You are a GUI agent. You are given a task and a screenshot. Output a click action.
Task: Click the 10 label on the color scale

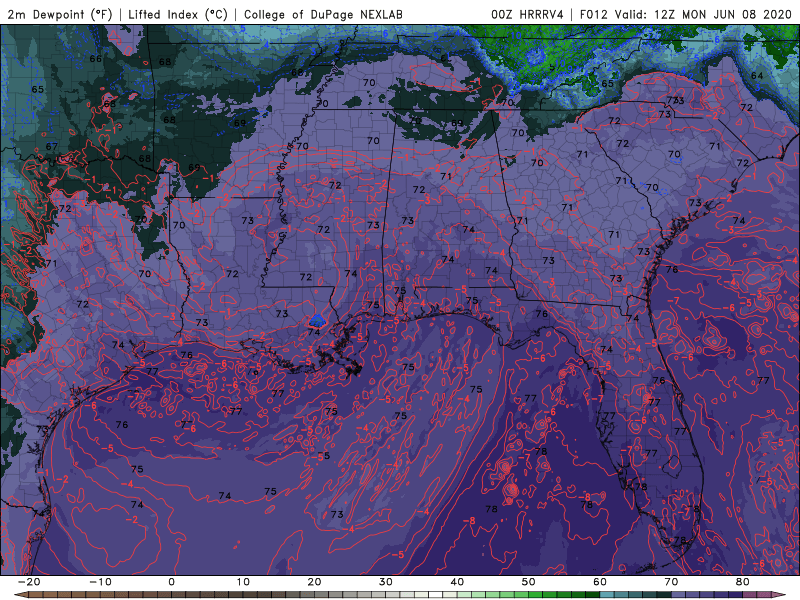click(243, 582)
